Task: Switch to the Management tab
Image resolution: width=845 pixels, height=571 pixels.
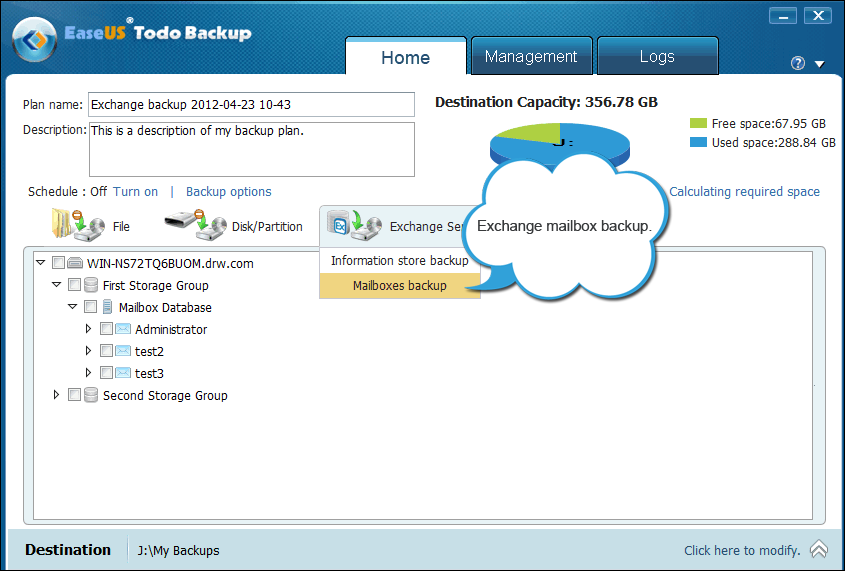Action: (x=531, y=57)
